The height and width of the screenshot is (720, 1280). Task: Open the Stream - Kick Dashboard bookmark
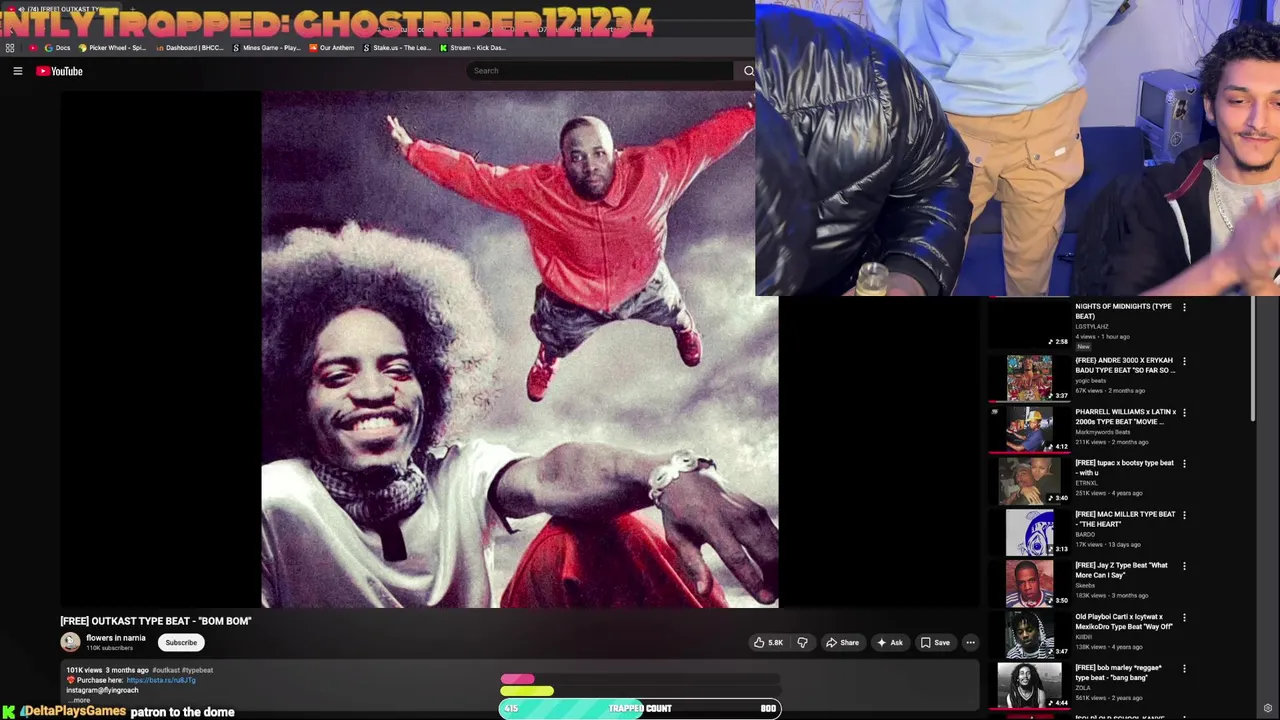tap(473, 48)
